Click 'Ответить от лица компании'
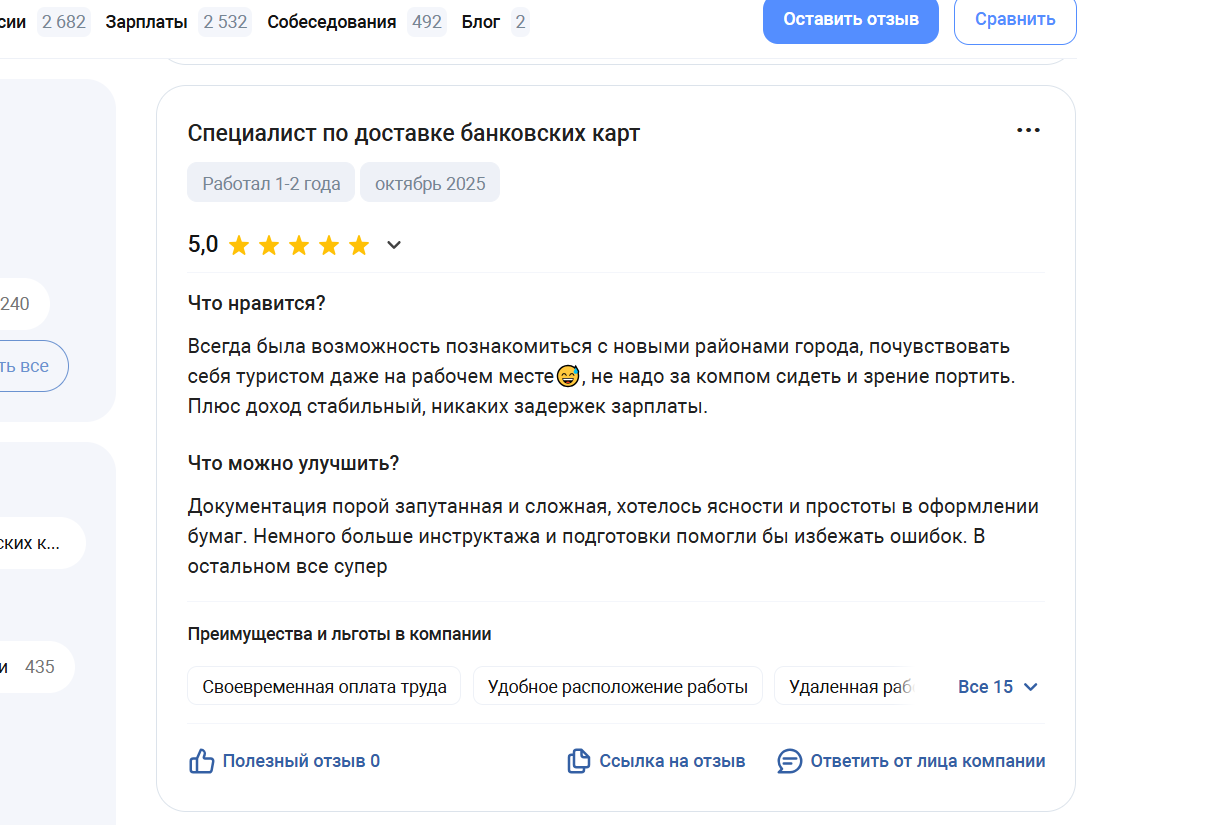The width and height of the screenshot is (1208, 825). click(927, 761)
